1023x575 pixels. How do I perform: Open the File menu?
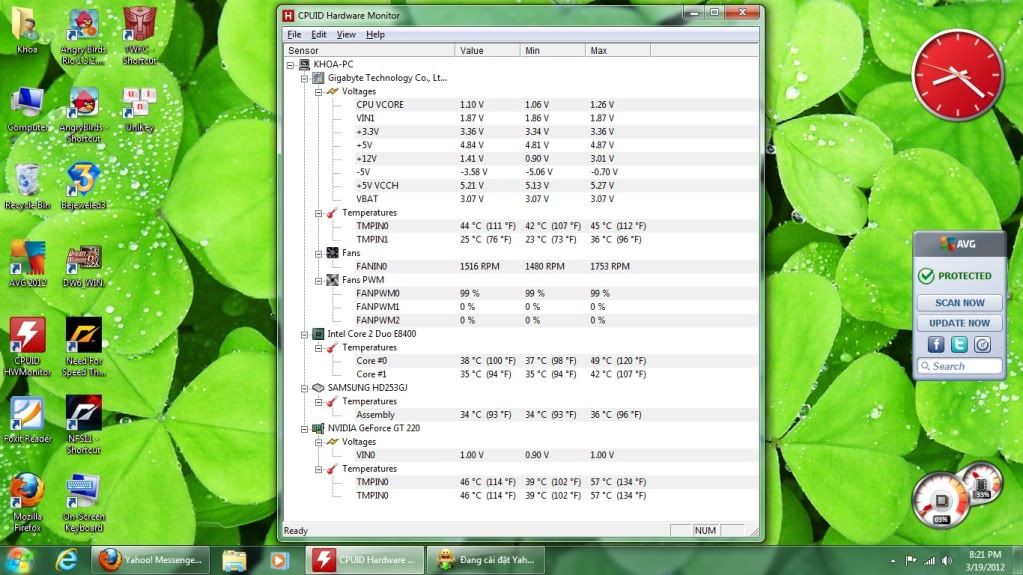coord(294,35)
